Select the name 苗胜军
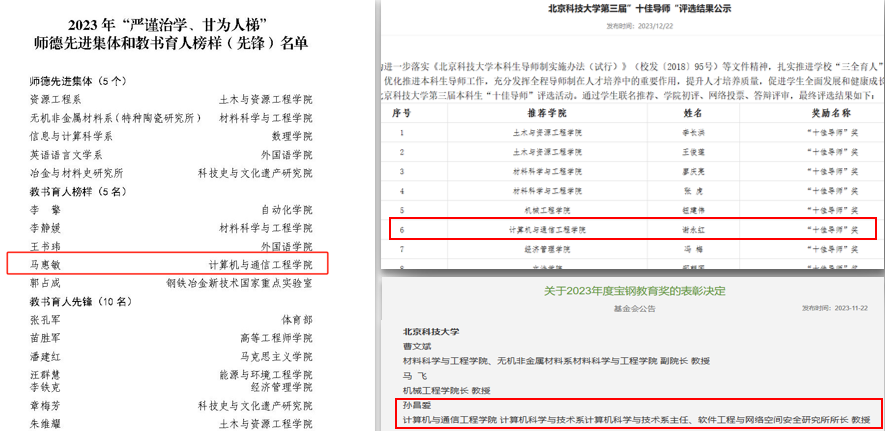This screenshot has height=431, width=885. [45, 338]
